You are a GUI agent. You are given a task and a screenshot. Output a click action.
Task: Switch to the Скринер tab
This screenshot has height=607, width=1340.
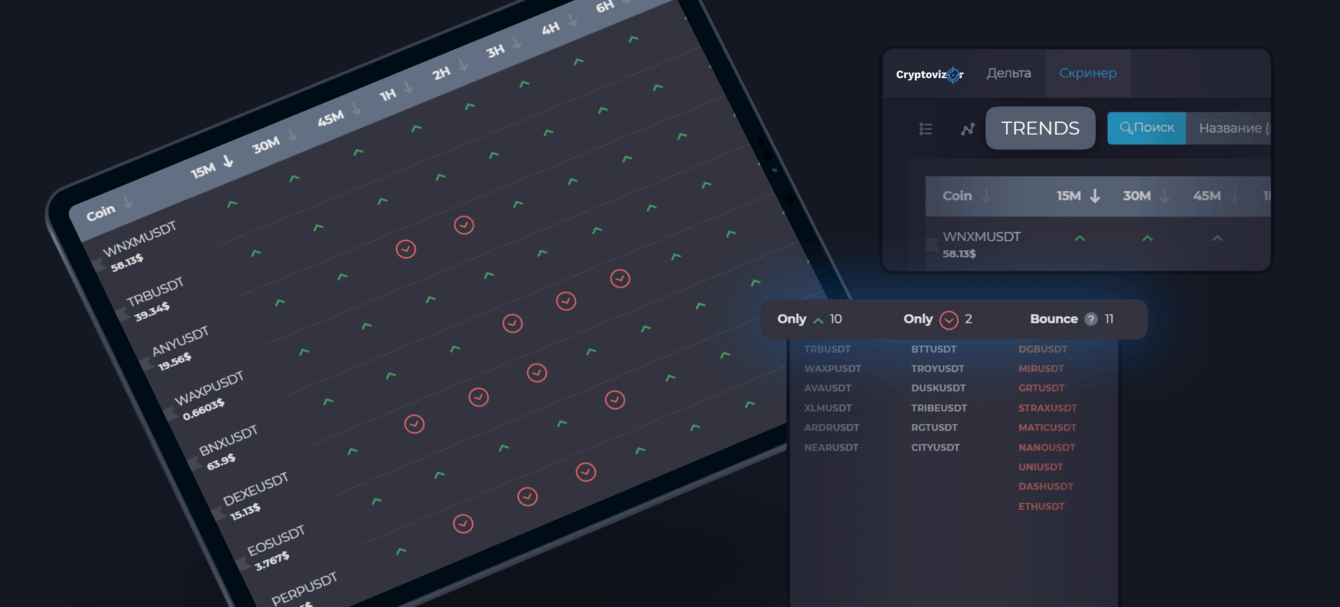[x=1088, y=73]
